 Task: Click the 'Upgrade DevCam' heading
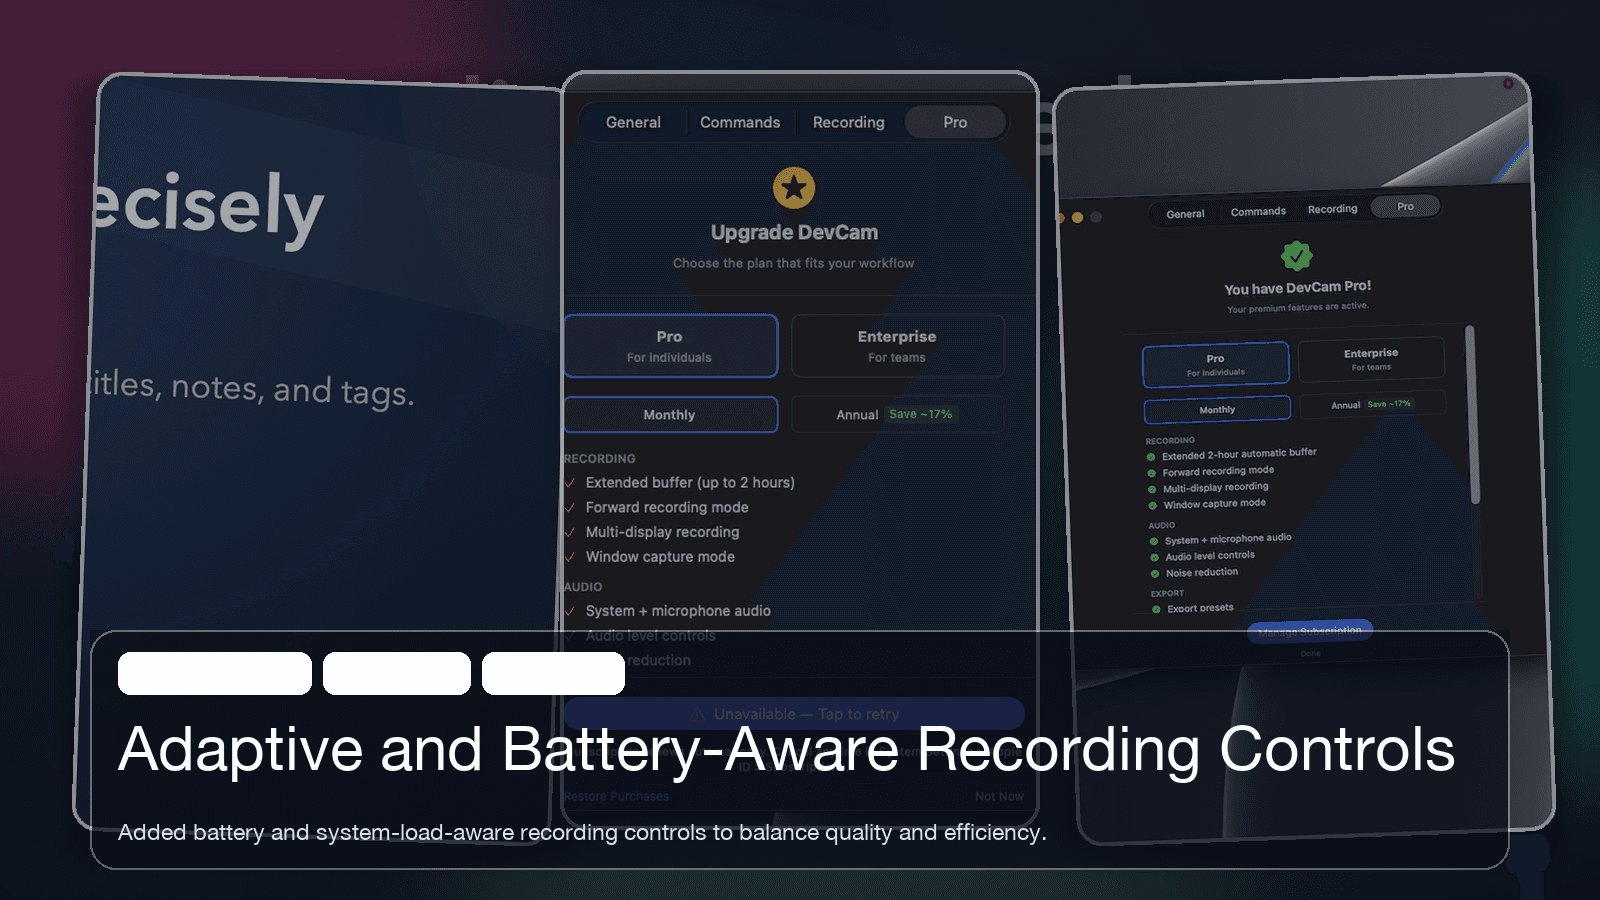coord(794,232)
